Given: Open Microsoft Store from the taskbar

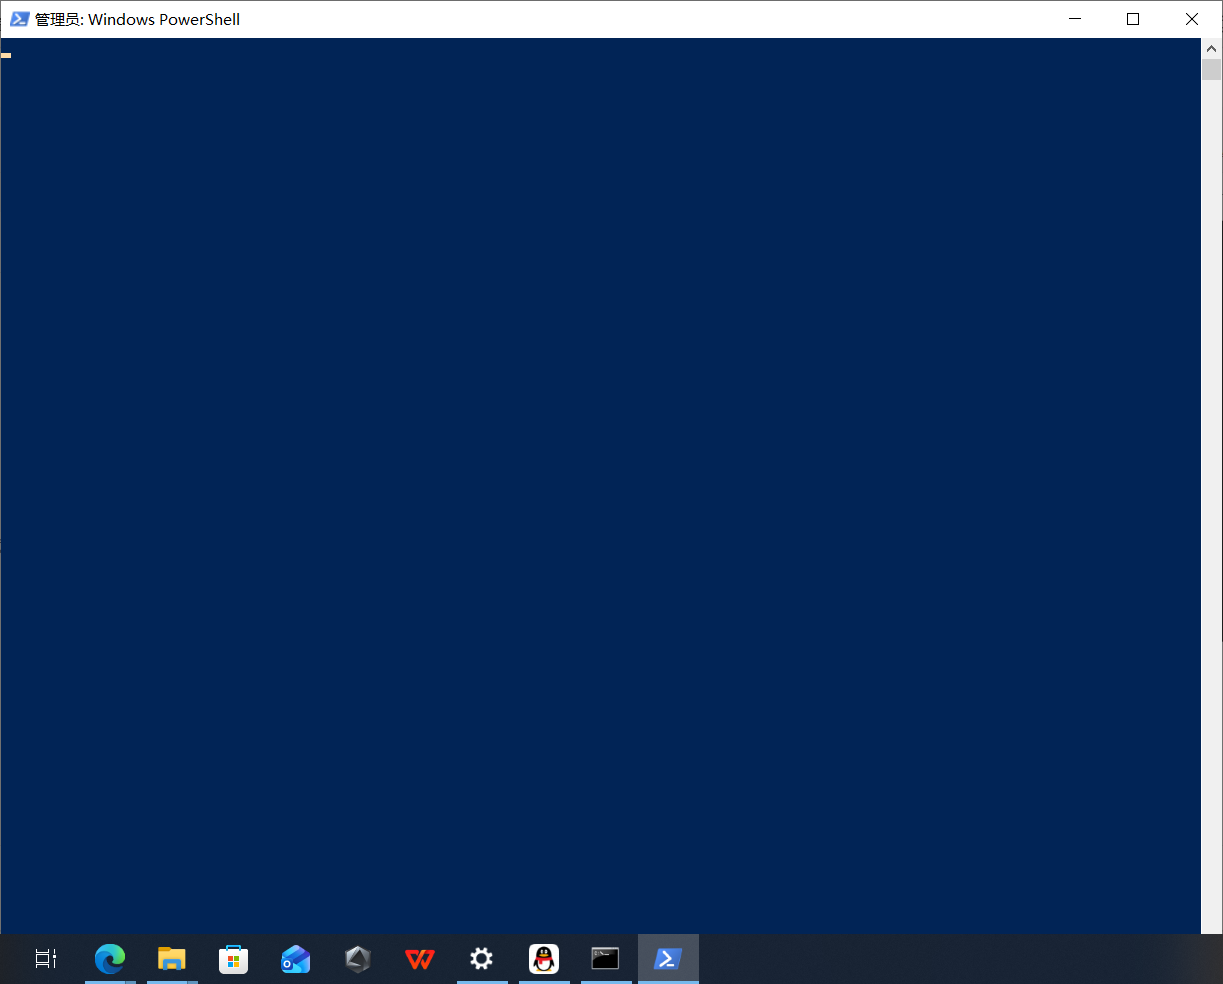Looking at the screenshot, I should click(233, 960).
